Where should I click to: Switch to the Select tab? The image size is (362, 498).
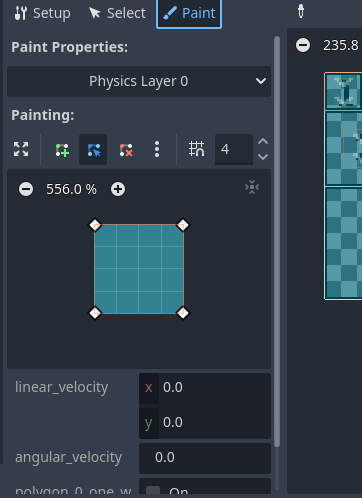[117, 13]
